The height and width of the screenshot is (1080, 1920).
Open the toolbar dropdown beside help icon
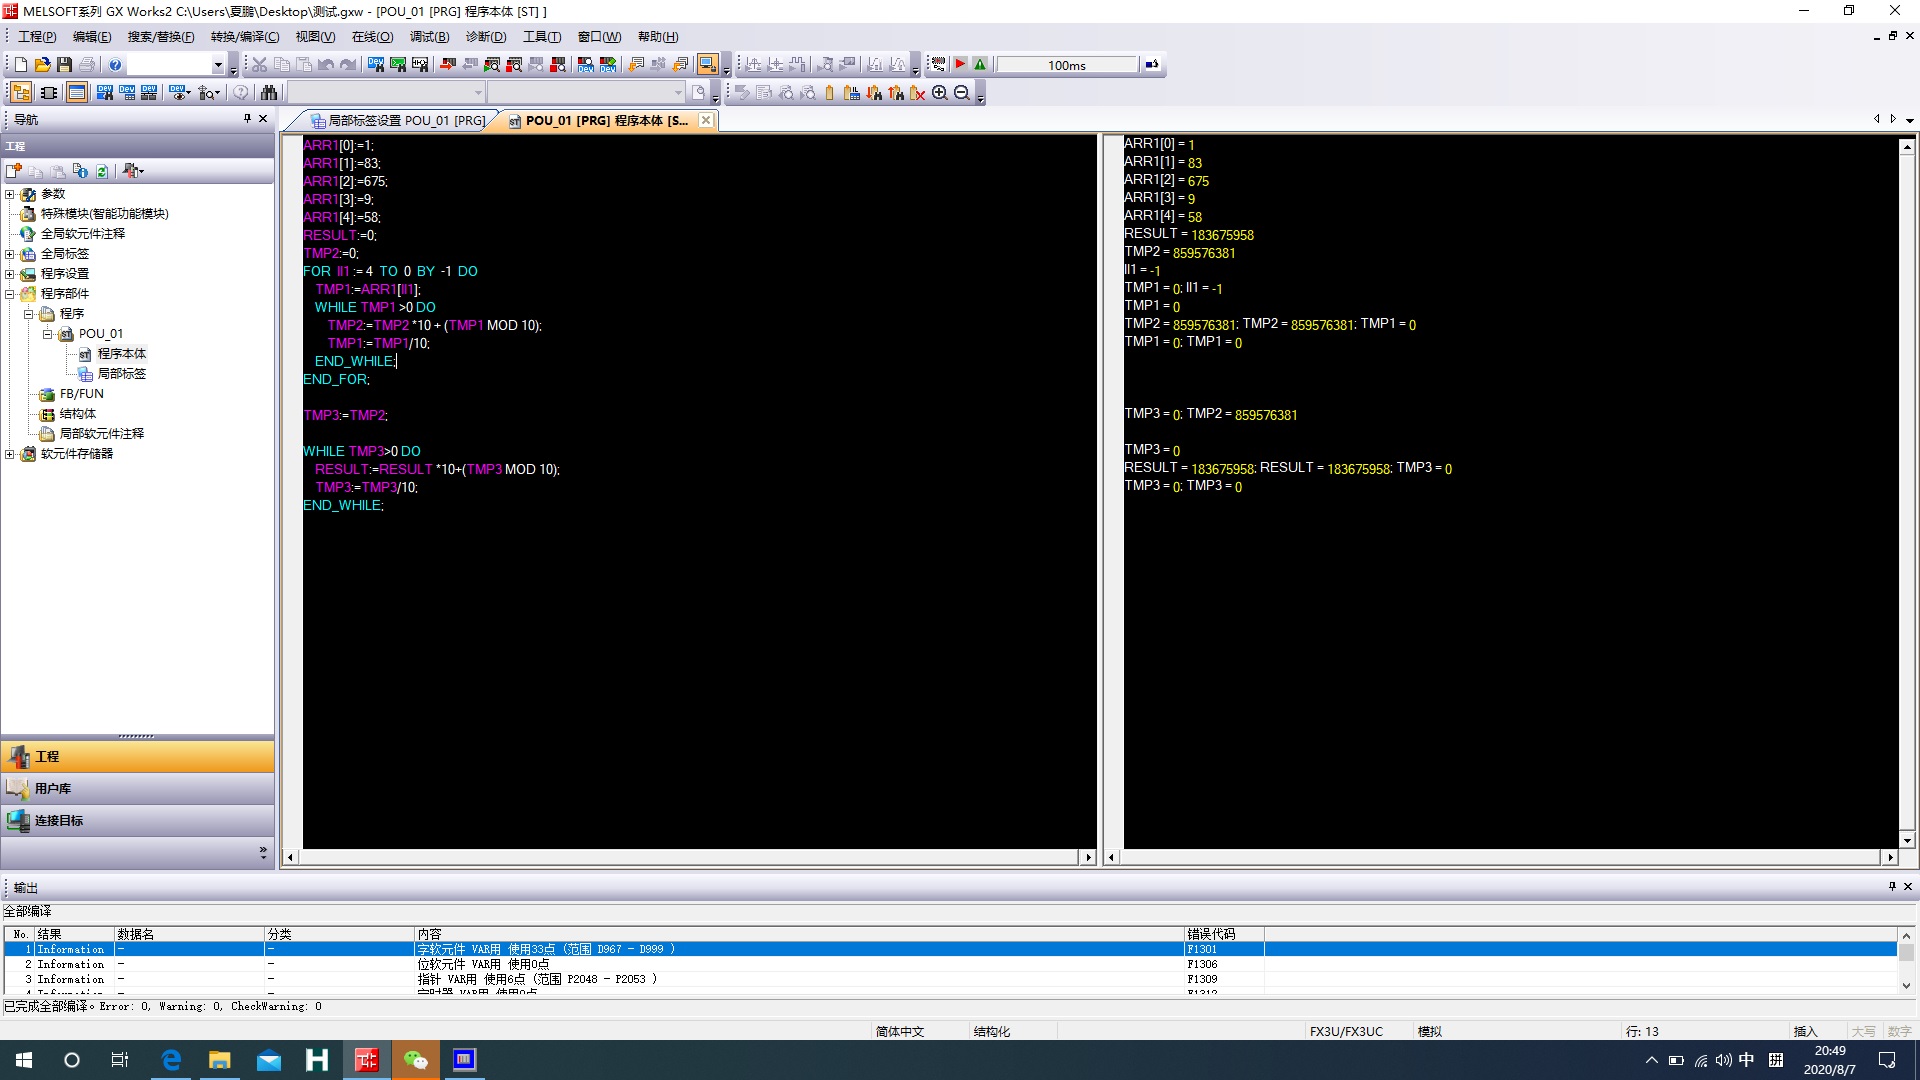217,65
